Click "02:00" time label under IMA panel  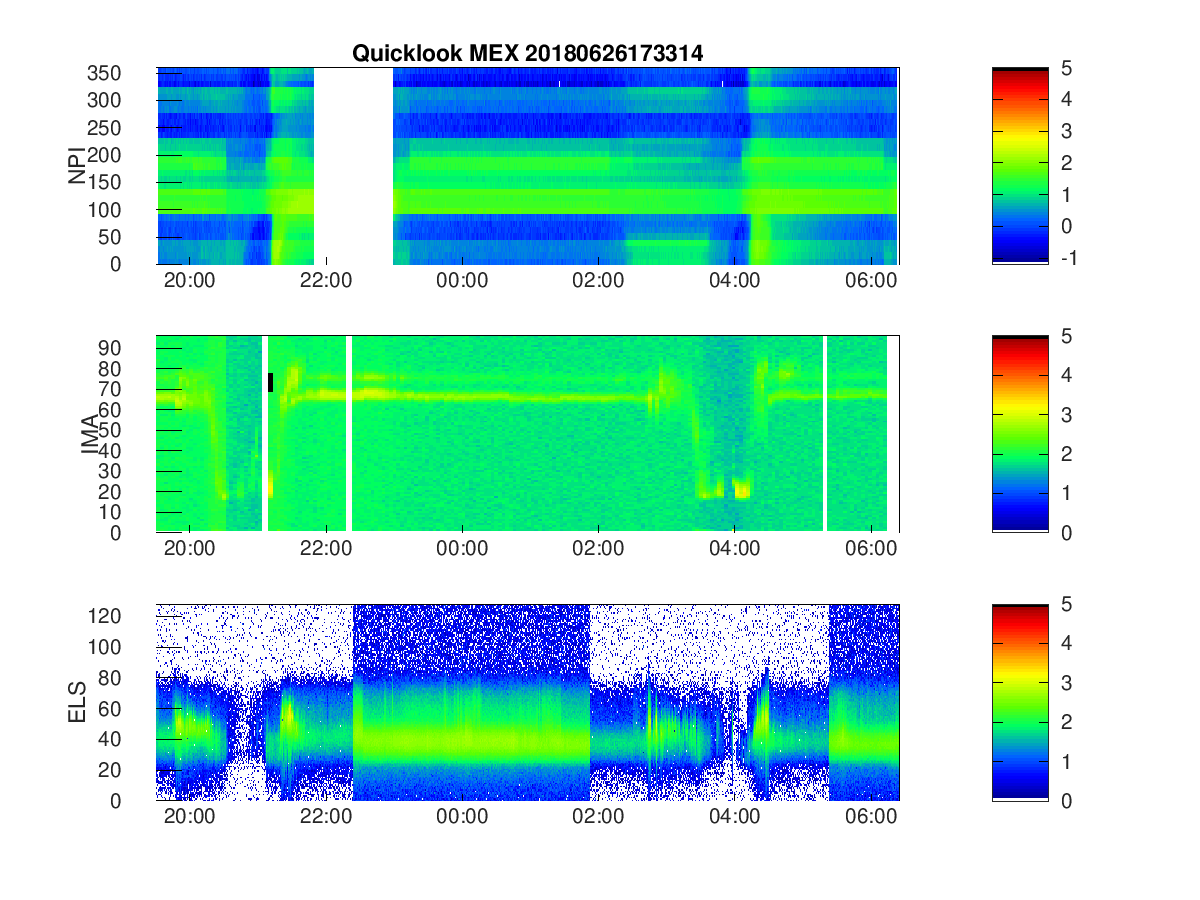[x=598, y=549]
